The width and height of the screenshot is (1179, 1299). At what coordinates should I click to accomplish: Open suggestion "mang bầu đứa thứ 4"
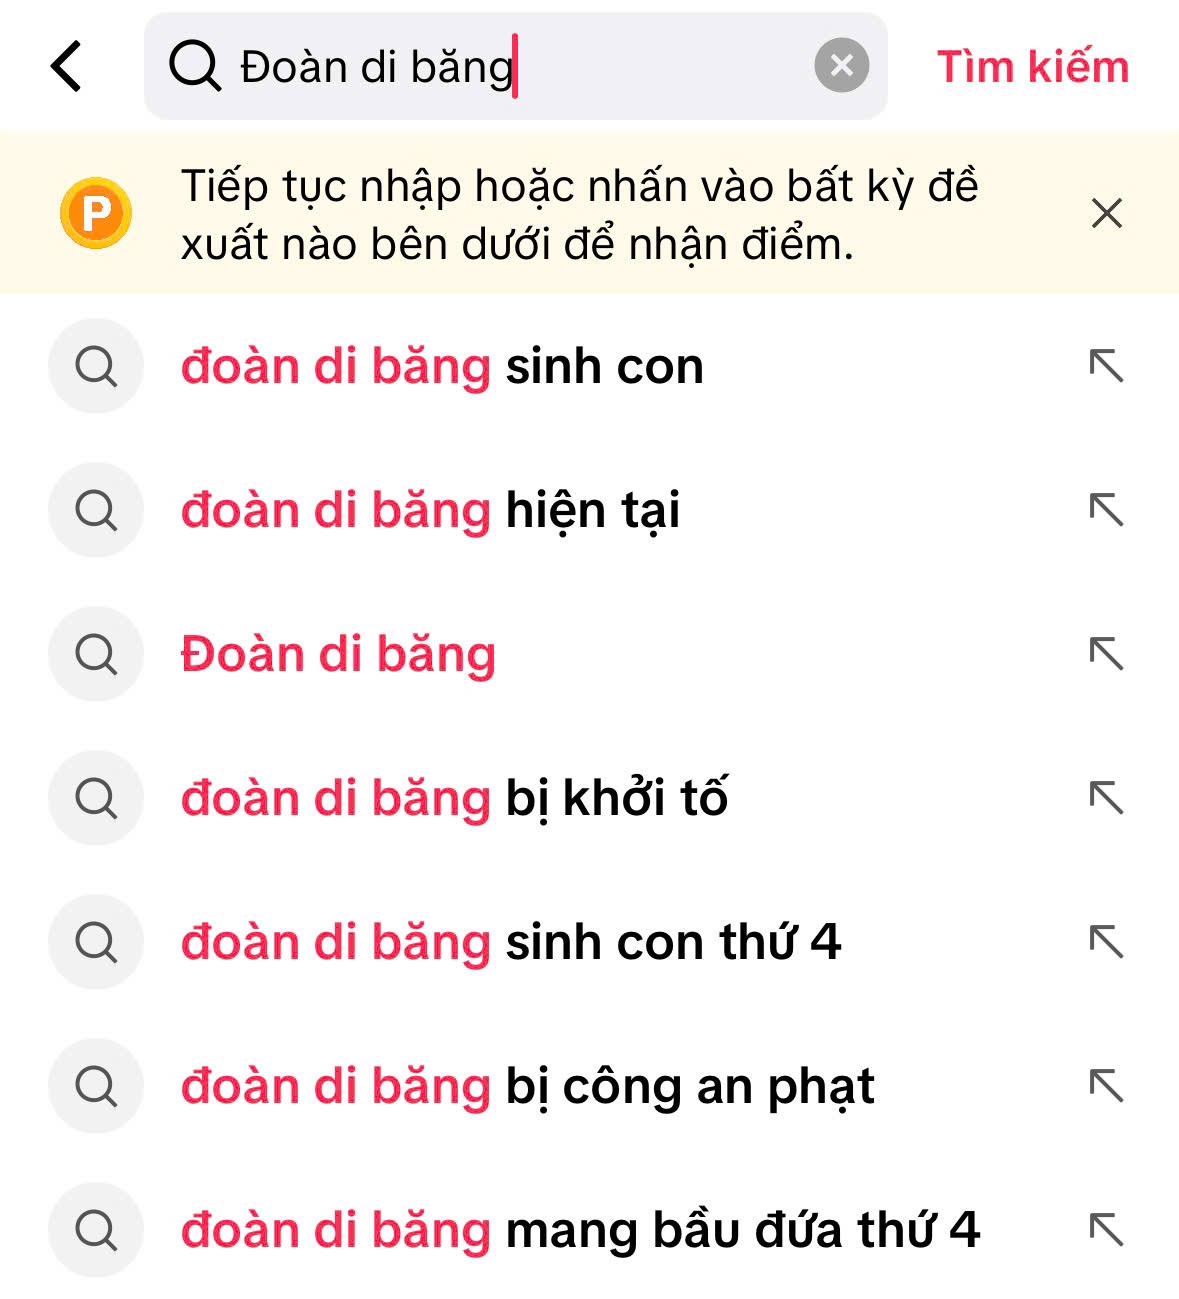[580, 1231]
